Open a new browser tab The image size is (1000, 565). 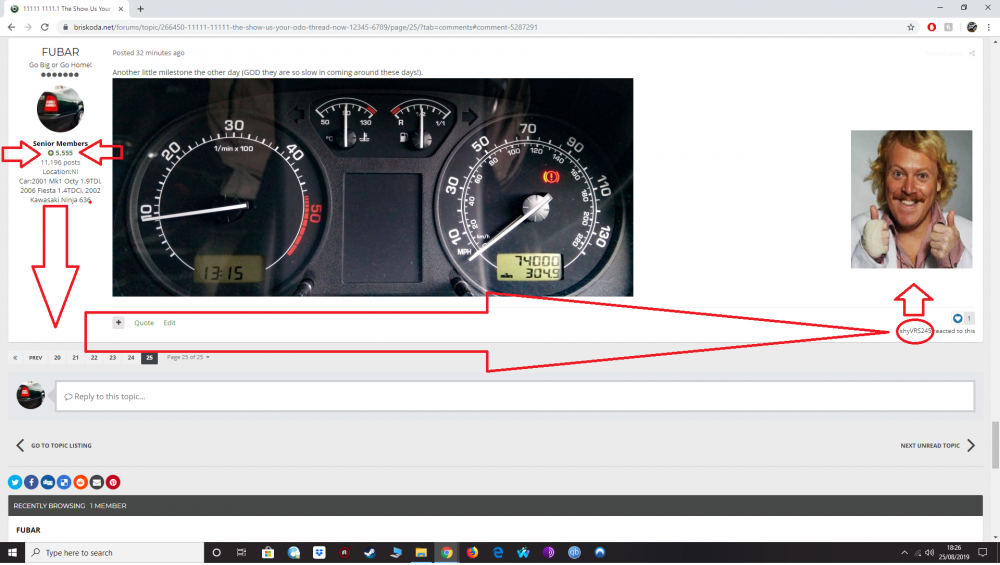(140, 9)
